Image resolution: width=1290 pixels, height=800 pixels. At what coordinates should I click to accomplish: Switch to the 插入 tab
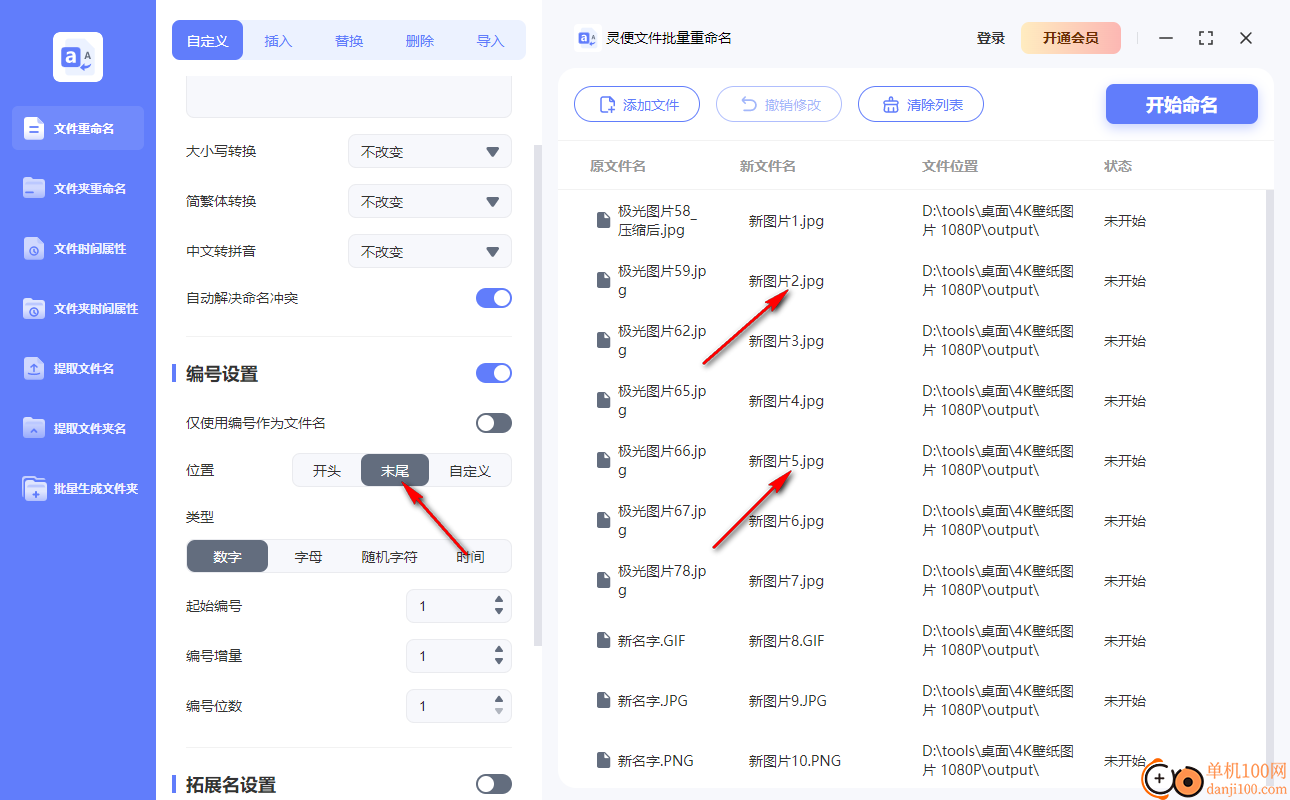click(278, 41)
